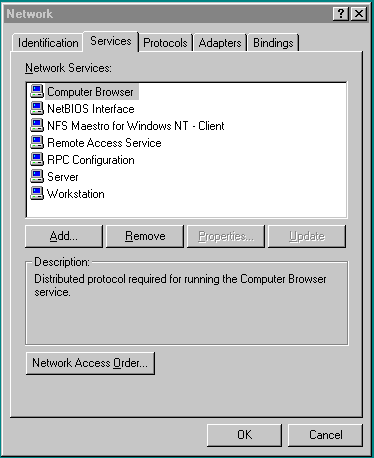Click the RPC Configuration icon
374x458 pixels.
pyautogui.click(x=37, y=159)
